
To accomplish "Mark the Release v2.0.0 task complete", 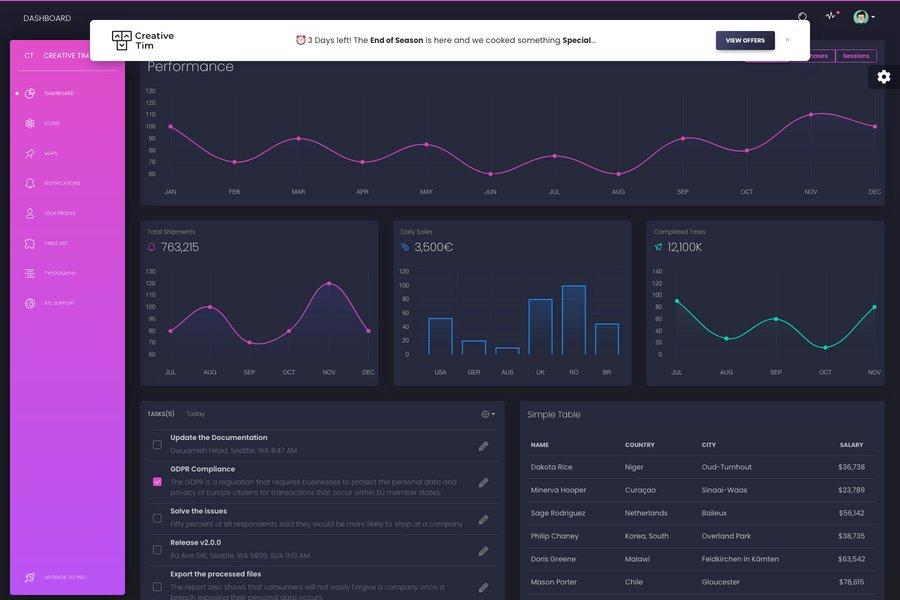I will point(156,548).
